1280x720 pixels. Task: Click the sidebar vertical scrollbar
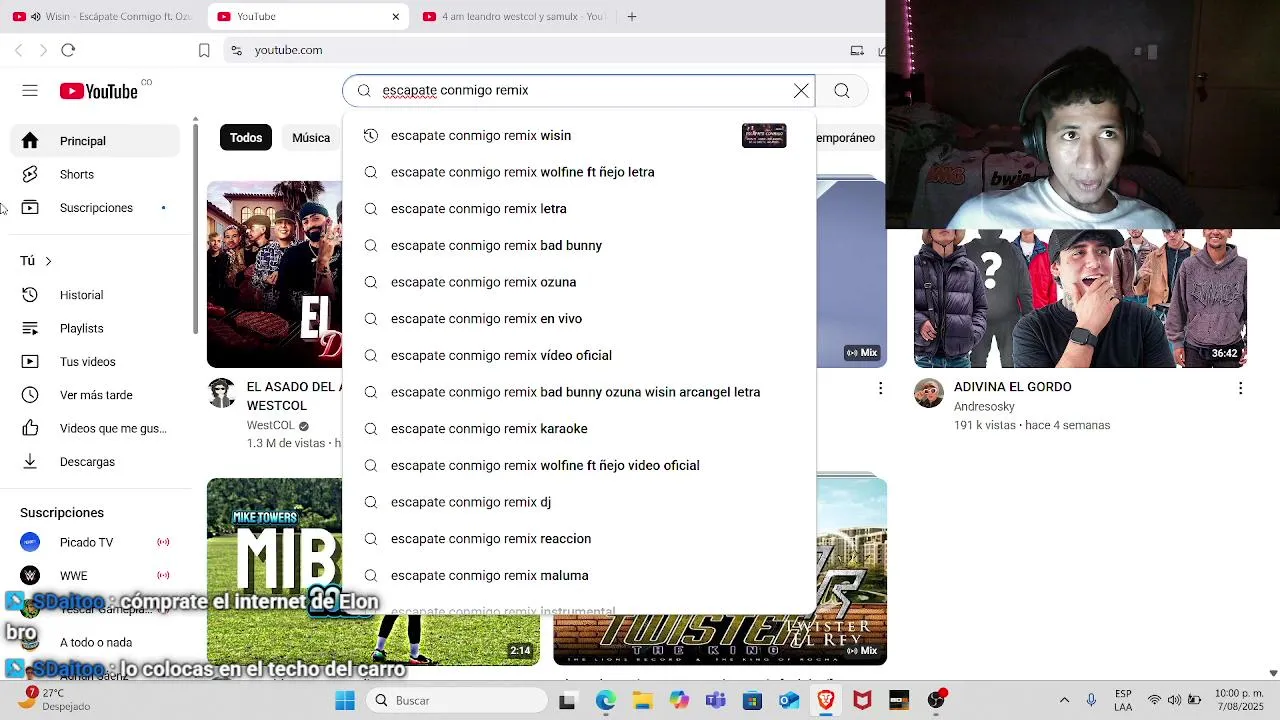196,229
